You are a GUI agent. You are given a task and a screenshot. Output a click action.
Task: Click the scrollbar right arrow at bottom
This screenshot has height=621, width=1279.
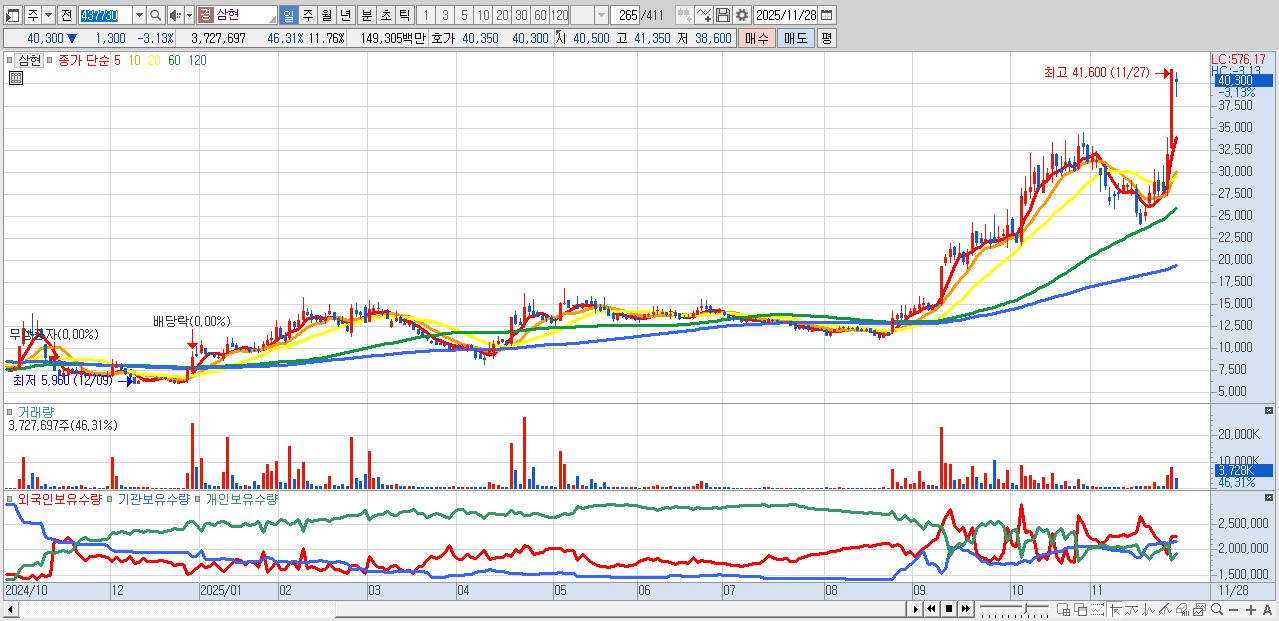point(914,609)
